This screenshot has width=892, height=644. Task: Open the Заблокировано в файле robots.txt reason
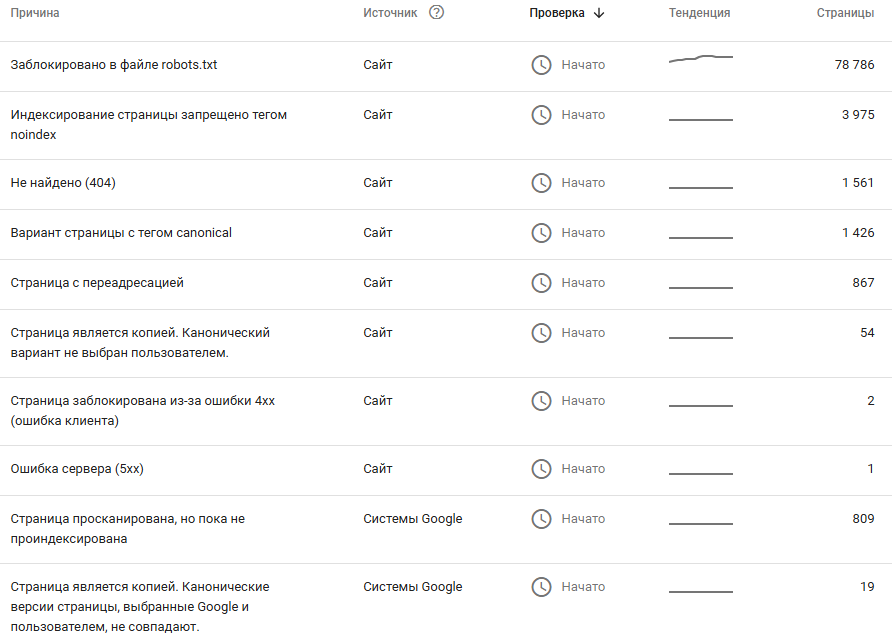click(x=114, y=65)
